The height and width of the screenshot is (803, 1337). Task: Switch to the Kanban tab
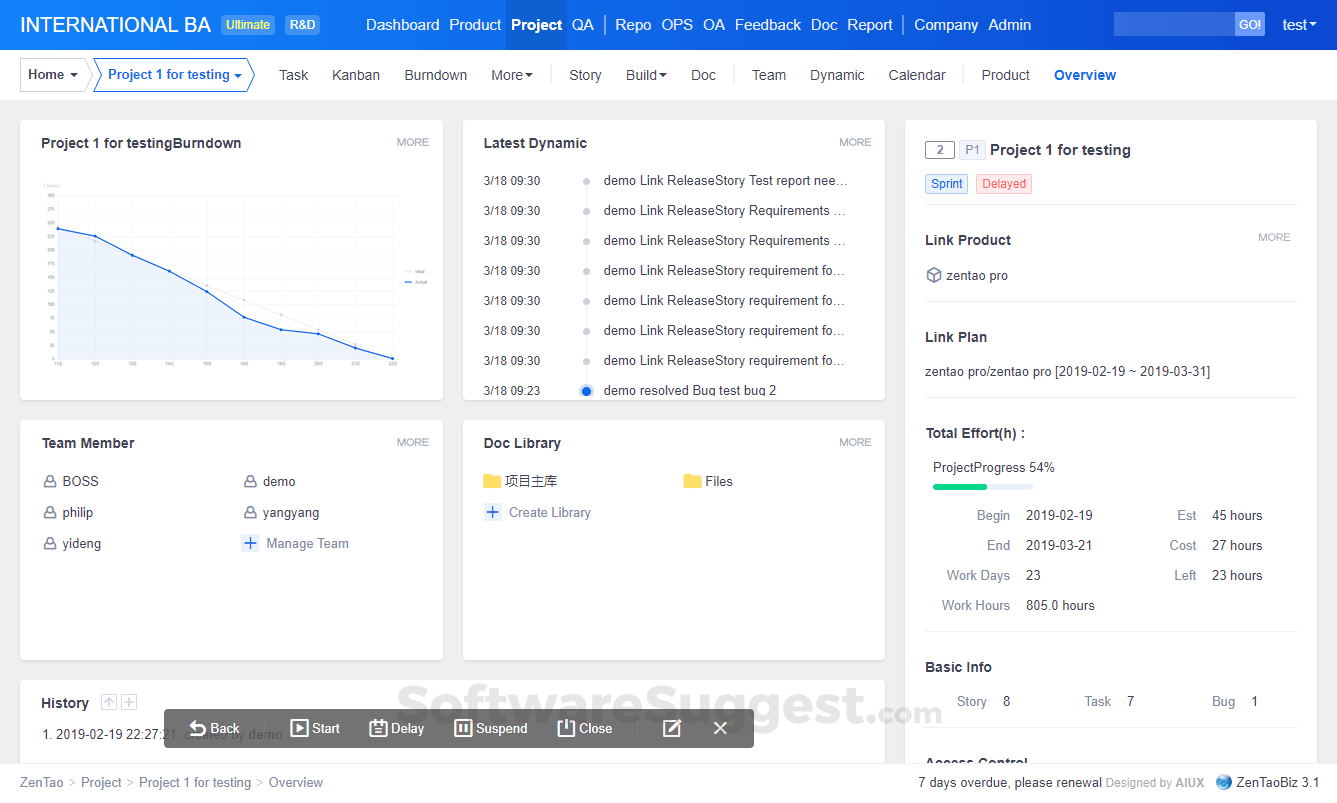point(356,75)
